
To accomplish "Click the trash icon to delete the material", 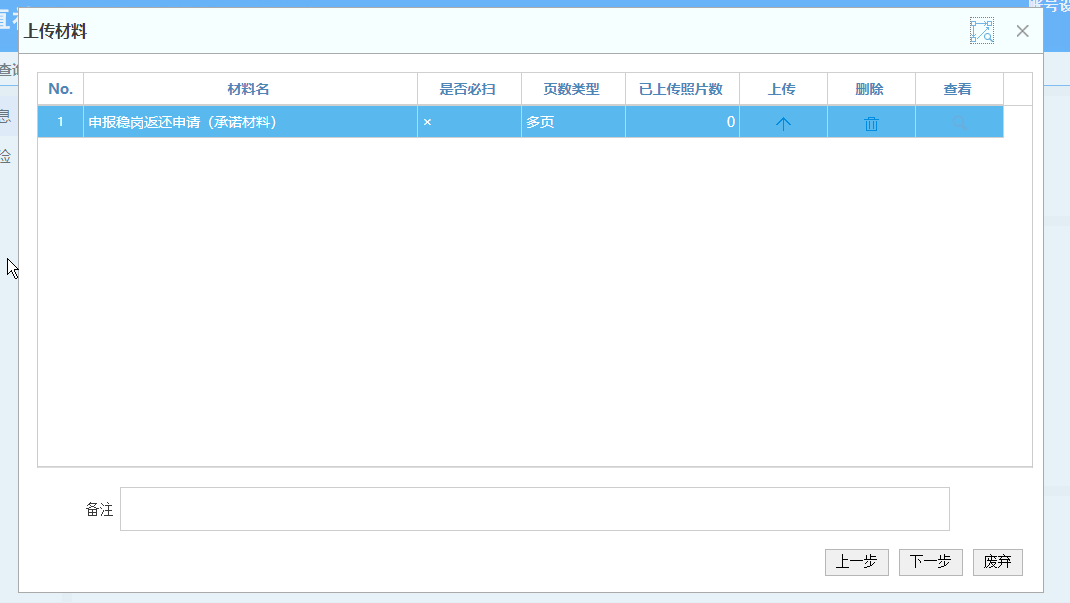I will pos(871,123).
